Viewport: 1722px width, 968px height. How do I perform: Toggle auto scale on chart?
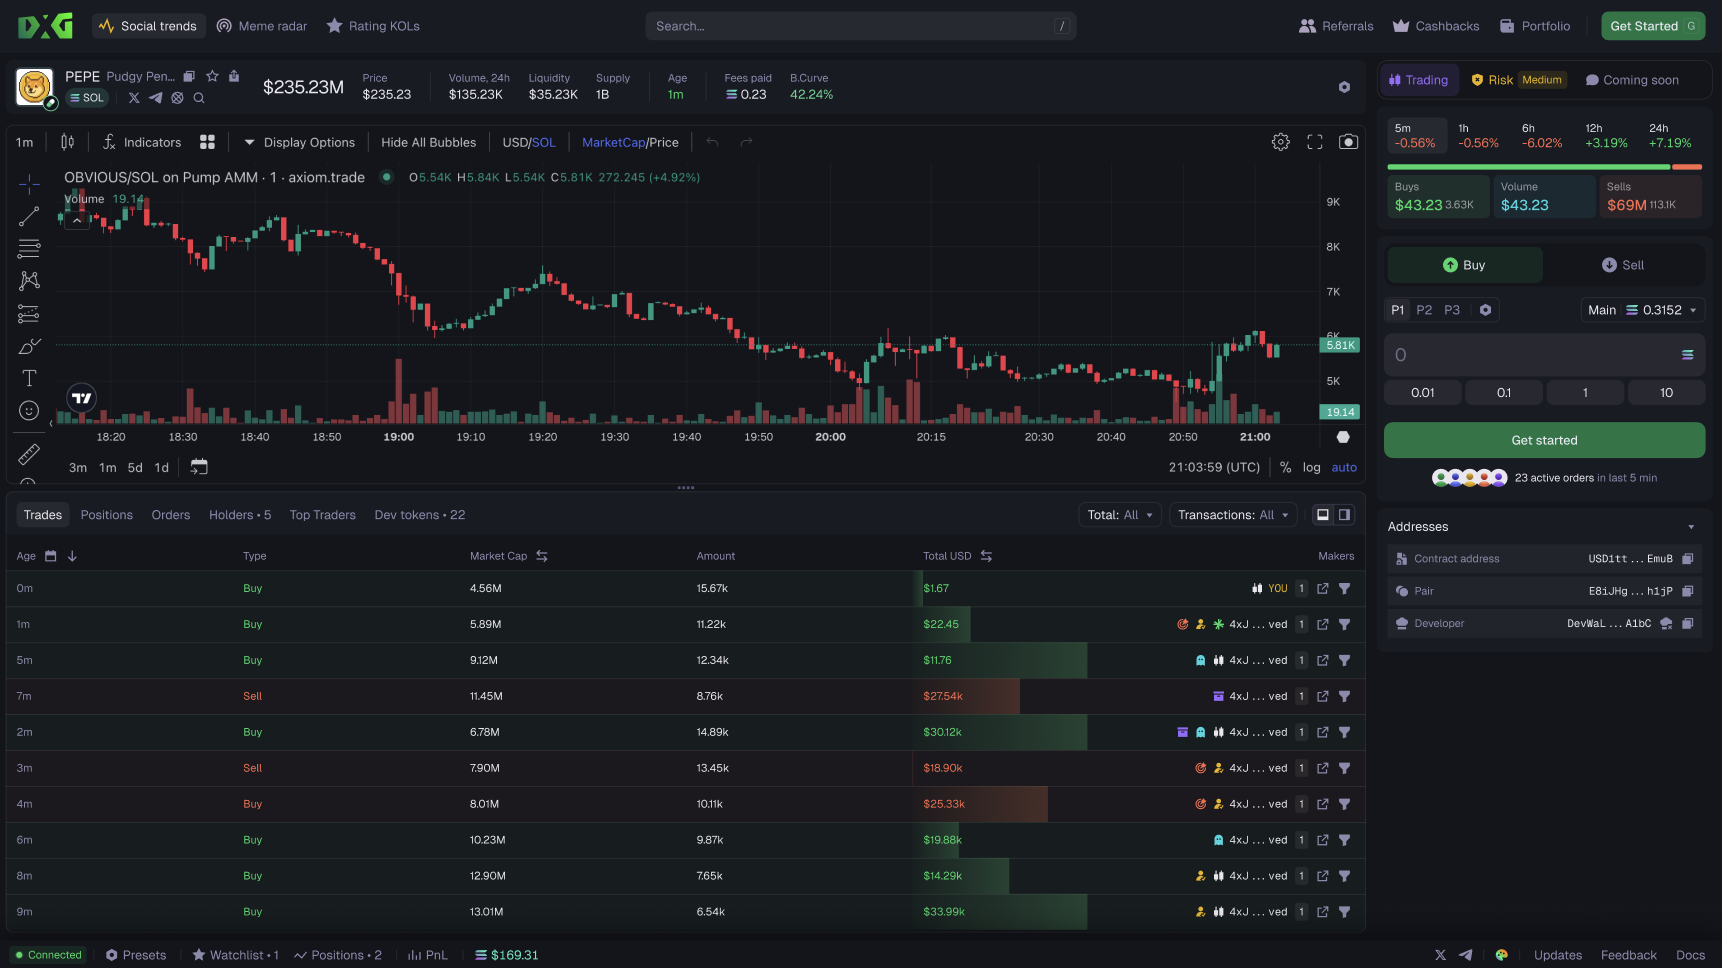coord(1344,467)
